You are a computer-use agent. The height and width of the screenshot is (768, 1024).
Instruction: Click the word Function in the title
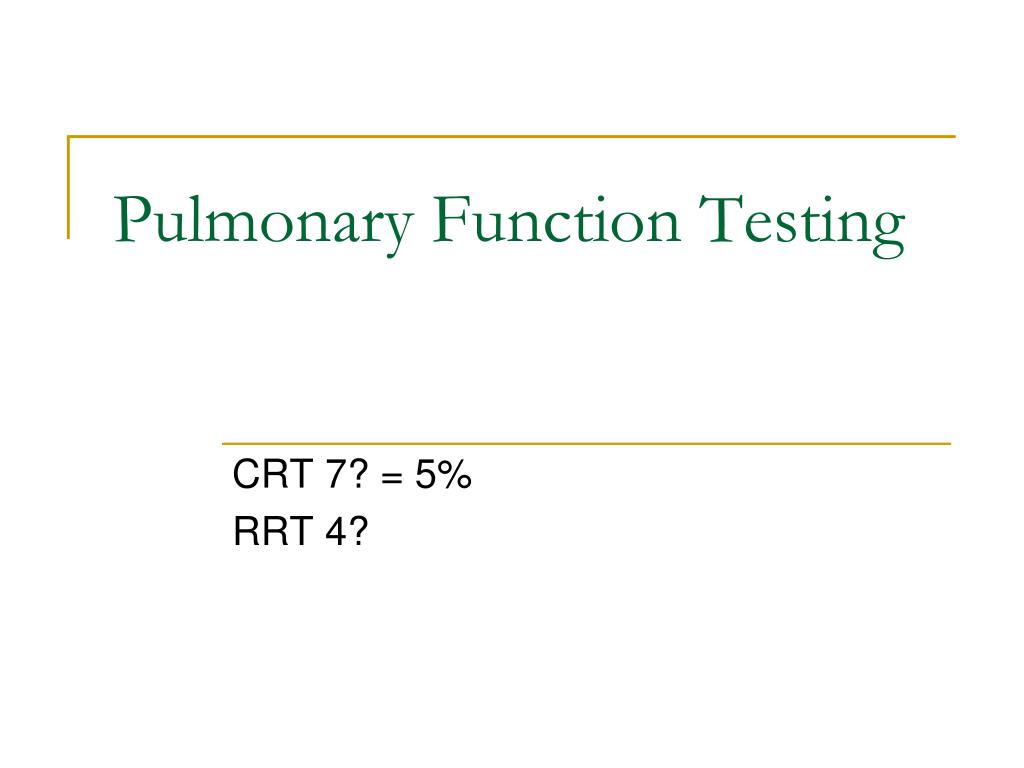click(556, 219)
